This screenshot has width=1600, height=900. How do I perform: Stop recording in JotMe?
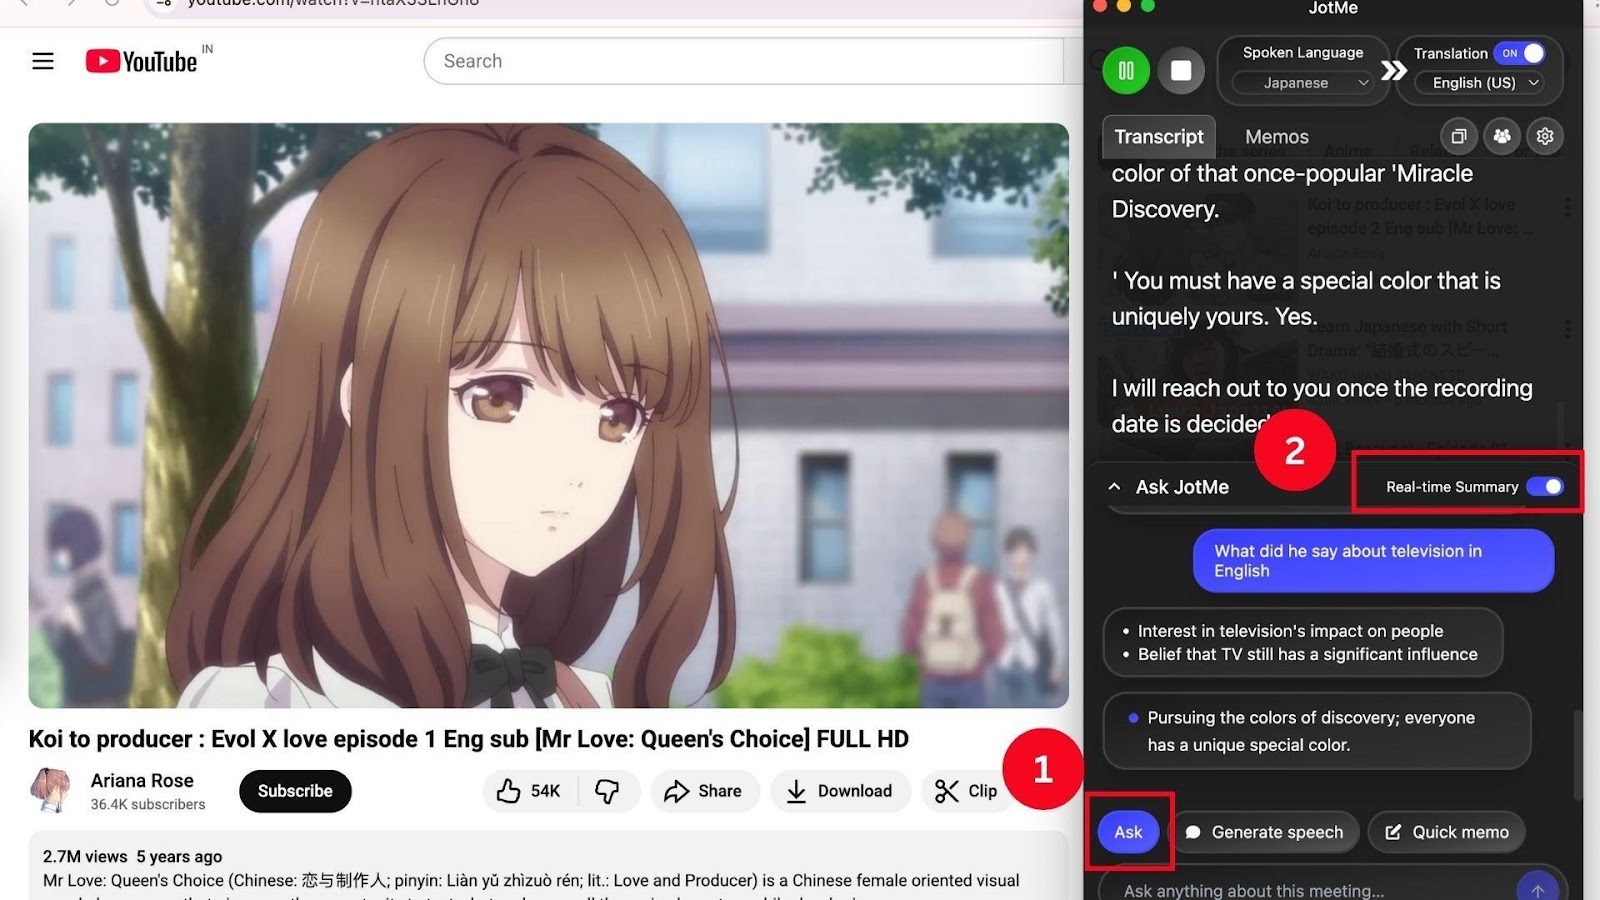[x=1181, y=70]
